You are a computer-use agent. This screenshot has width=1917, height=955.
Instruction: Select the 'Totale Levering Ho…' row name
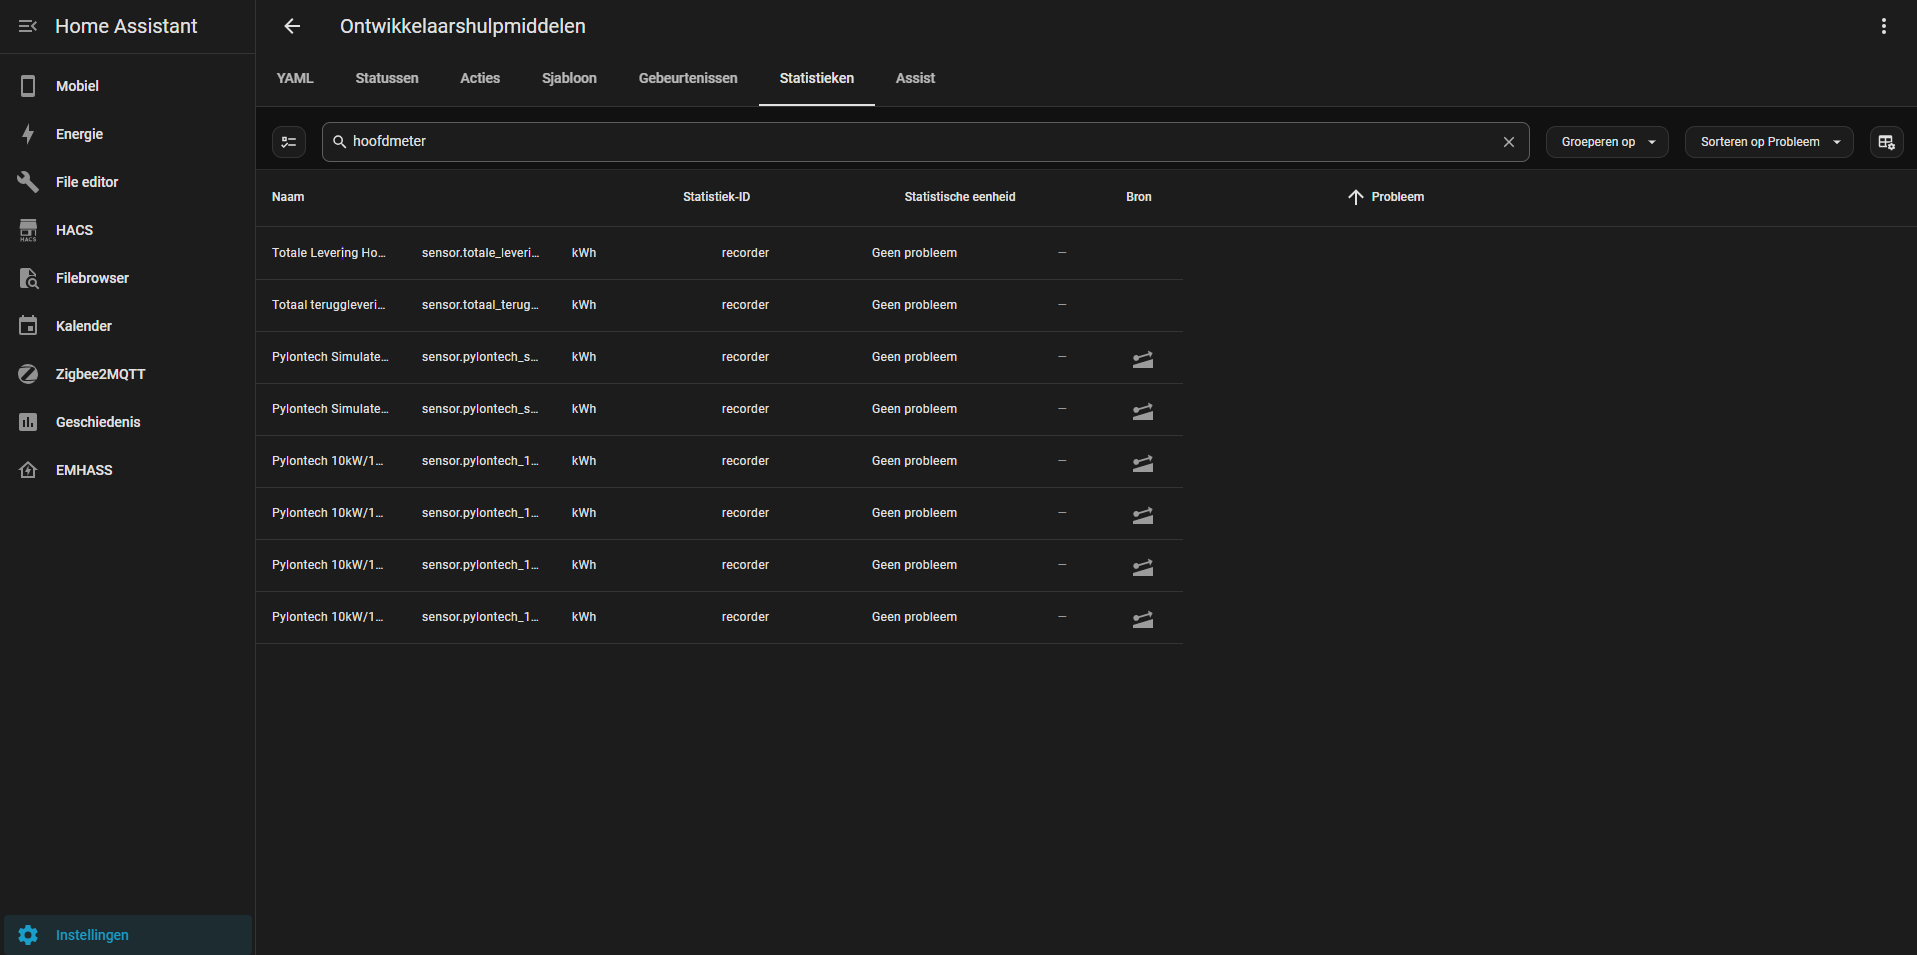pyautogui.click(x=329, y=253)
